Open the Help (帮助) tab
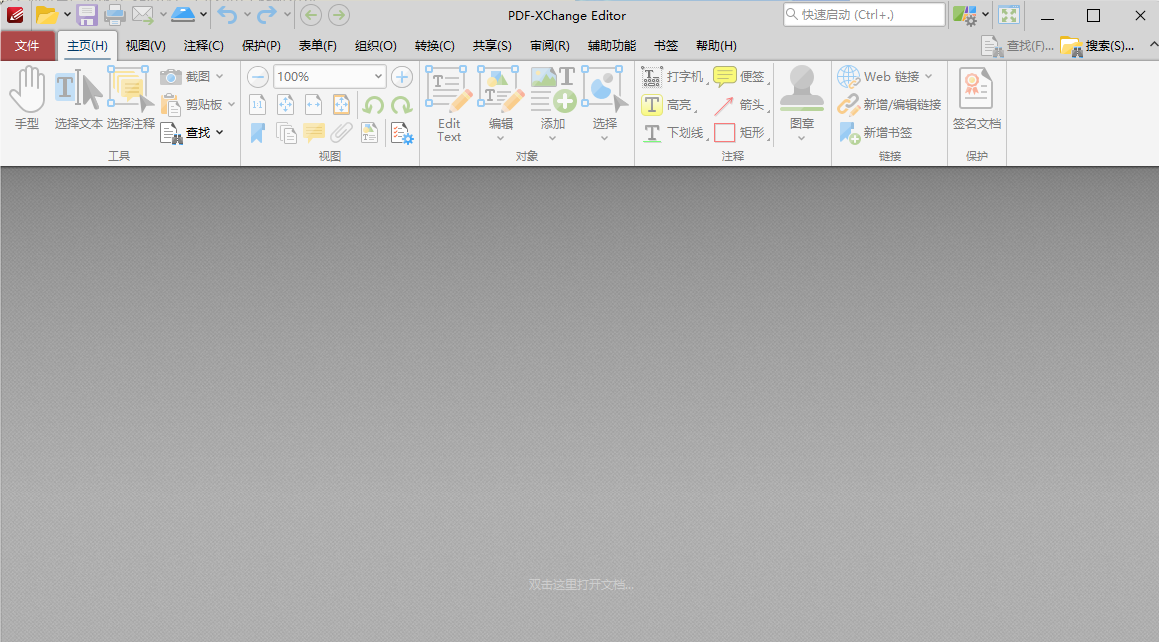The image size is (1159, 642). [x=716, y=46]
